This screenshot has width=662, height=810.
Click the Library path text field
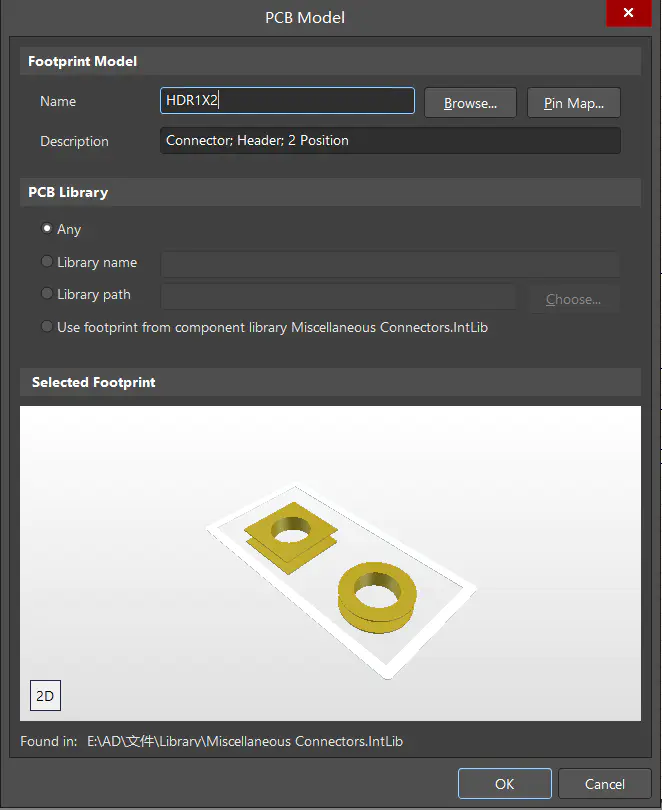point(338,297)
